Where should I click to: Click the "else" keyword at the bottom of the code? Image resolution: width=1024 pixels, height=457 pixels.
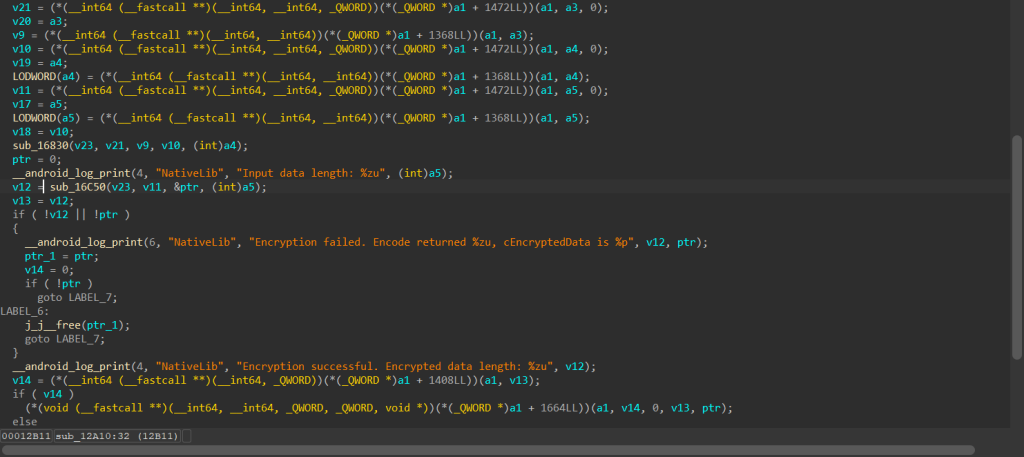pyautogui.click(x=25, y=422)
